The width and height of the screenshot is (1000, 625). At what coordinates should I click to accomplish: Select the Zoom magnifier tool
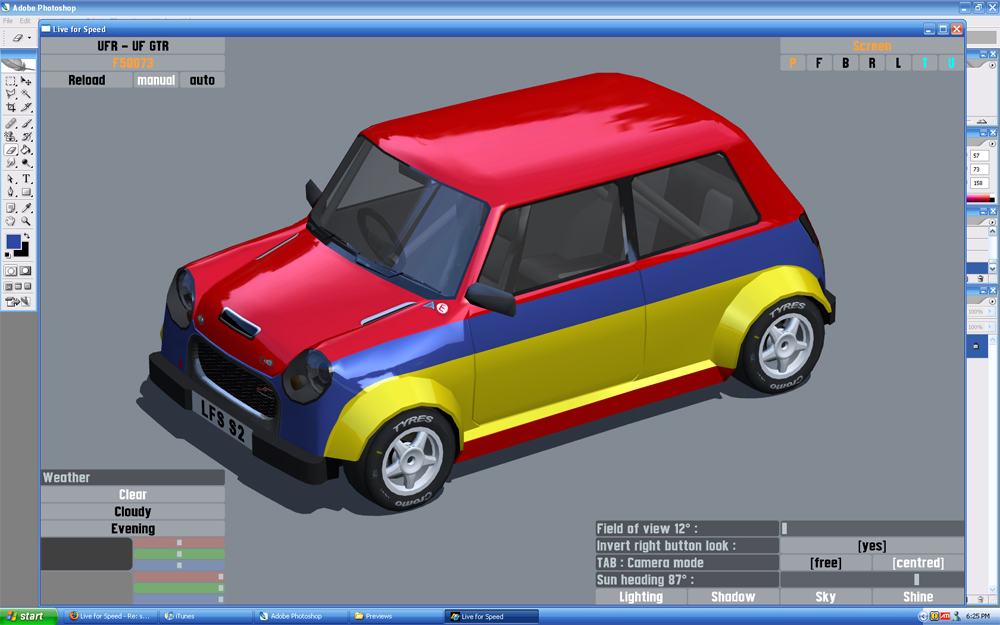click(26, 221)
